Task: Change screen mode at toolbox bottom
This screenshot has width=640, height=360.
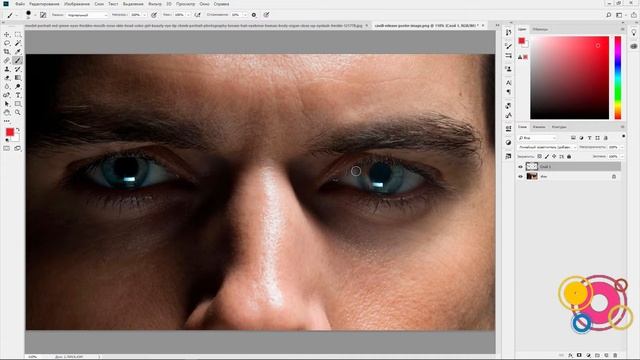Action: (x=18, y=149)
